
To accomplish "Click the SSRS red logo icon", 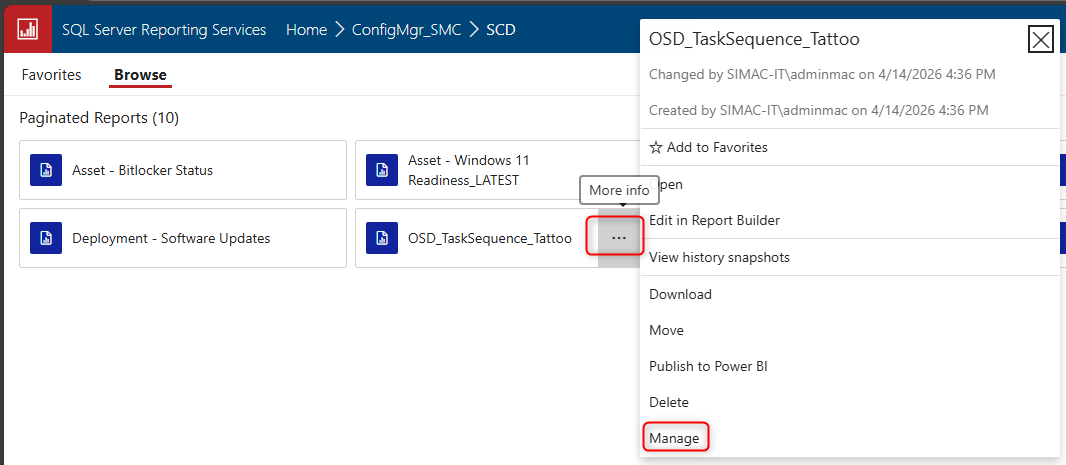I will pyautogui.click(x=28, y=30).
